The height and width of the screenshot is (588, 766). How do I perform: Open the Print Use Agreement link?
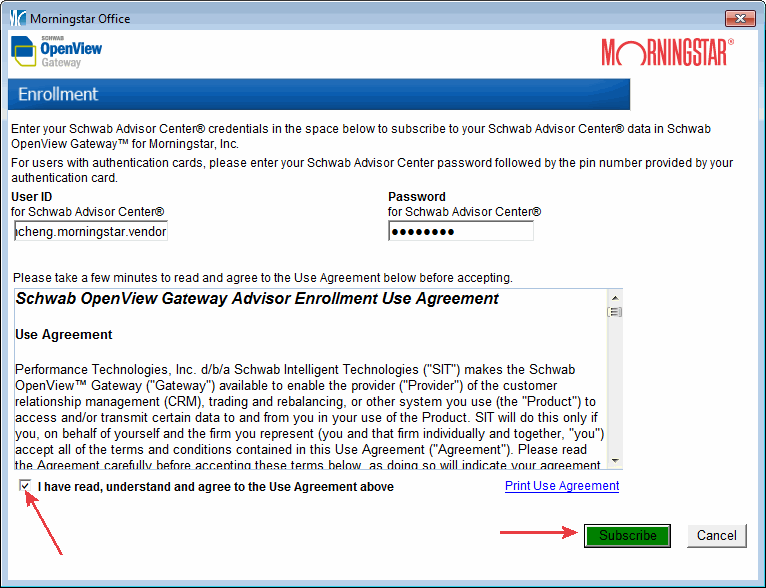[x=561, y=486]
